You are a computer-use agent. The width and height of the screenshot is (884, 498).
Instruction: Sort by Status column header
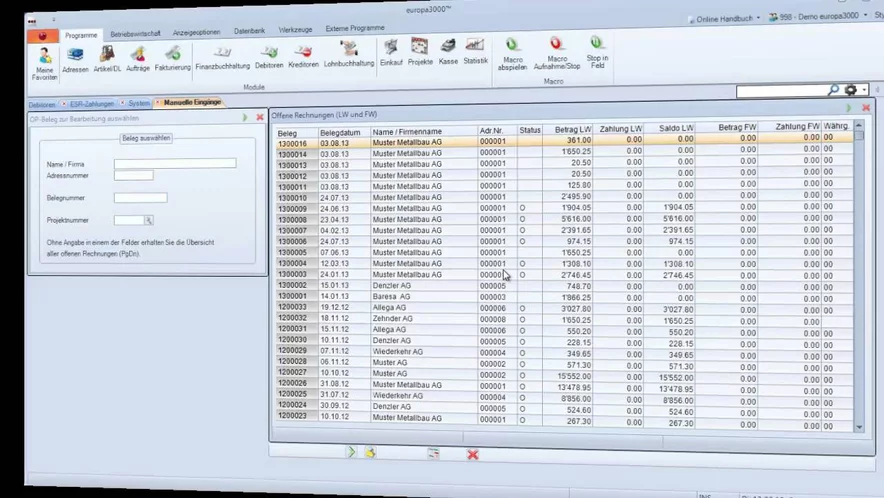tap(530, 130)
